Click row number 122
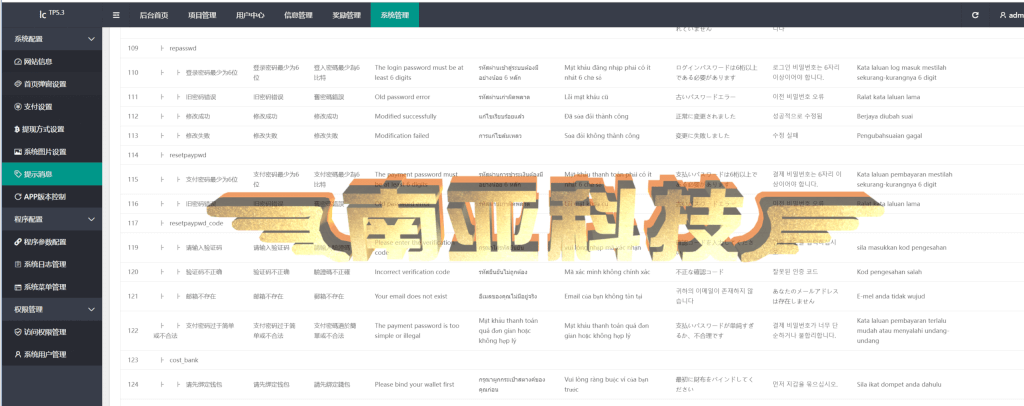 [x=133, y=331]
